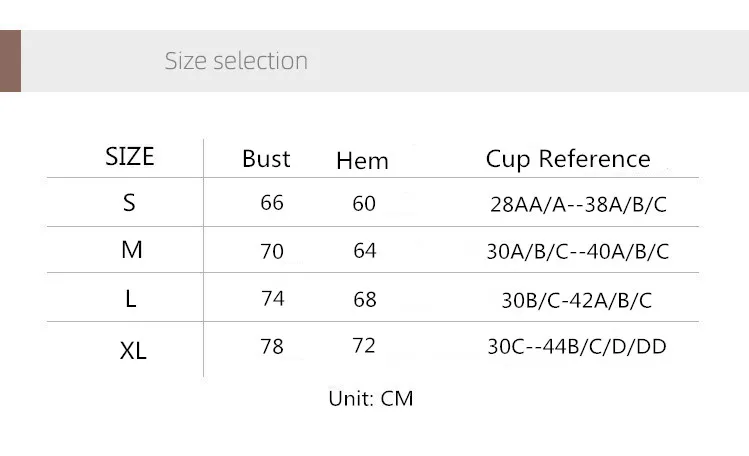749x456 pixels.
Task: Select bust value 78
Action: coord(272,346)
